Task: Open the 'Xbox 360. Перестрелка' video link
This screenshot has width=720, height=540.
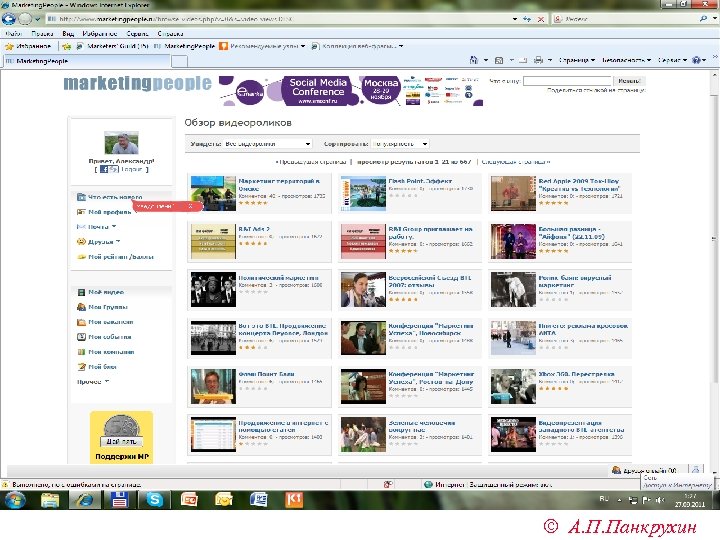Action: click(576, 374)
